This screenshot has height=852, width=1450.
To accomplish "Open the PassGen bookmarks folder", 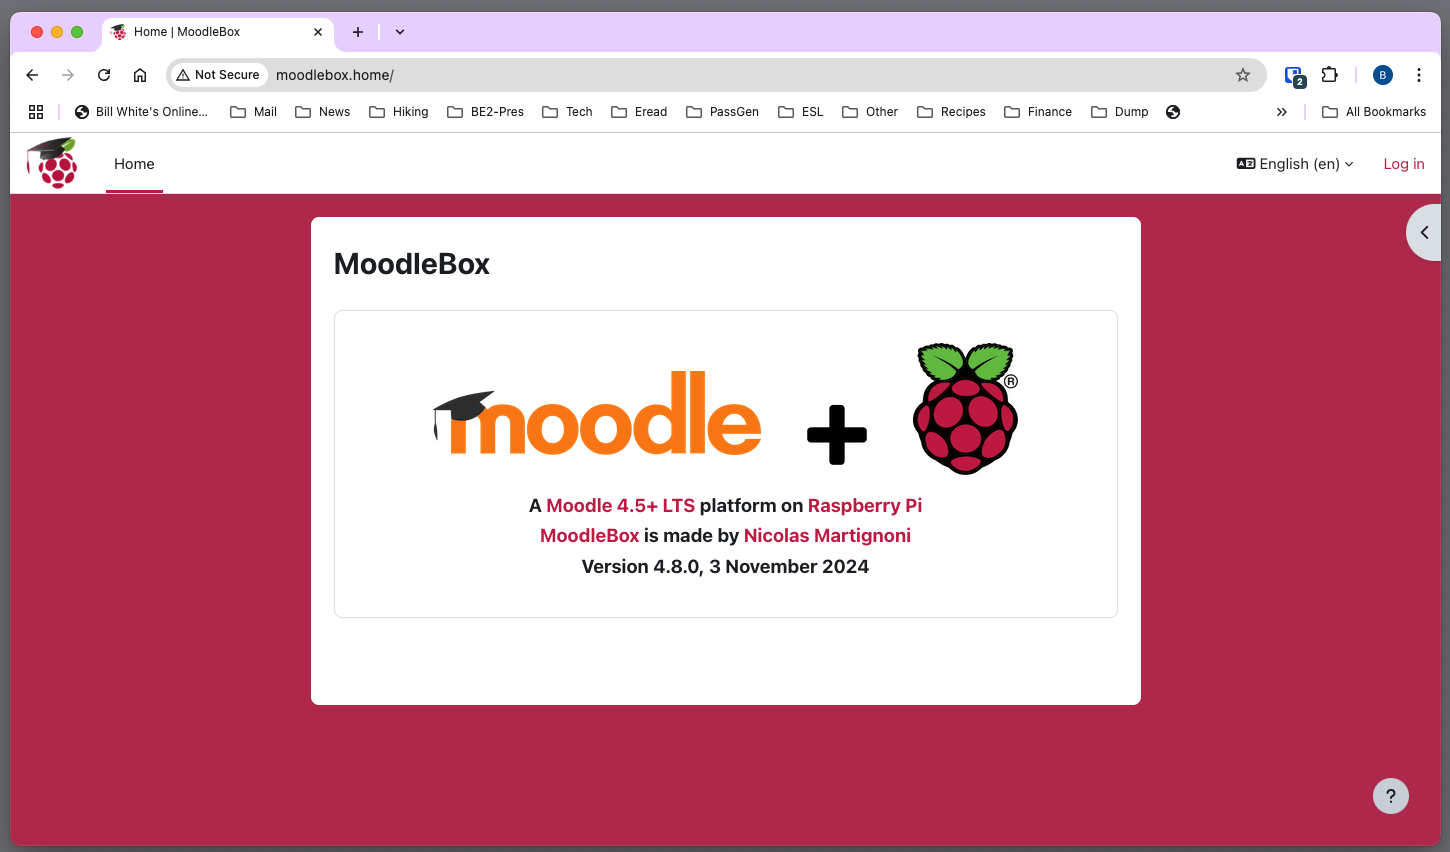I will 723,112.
